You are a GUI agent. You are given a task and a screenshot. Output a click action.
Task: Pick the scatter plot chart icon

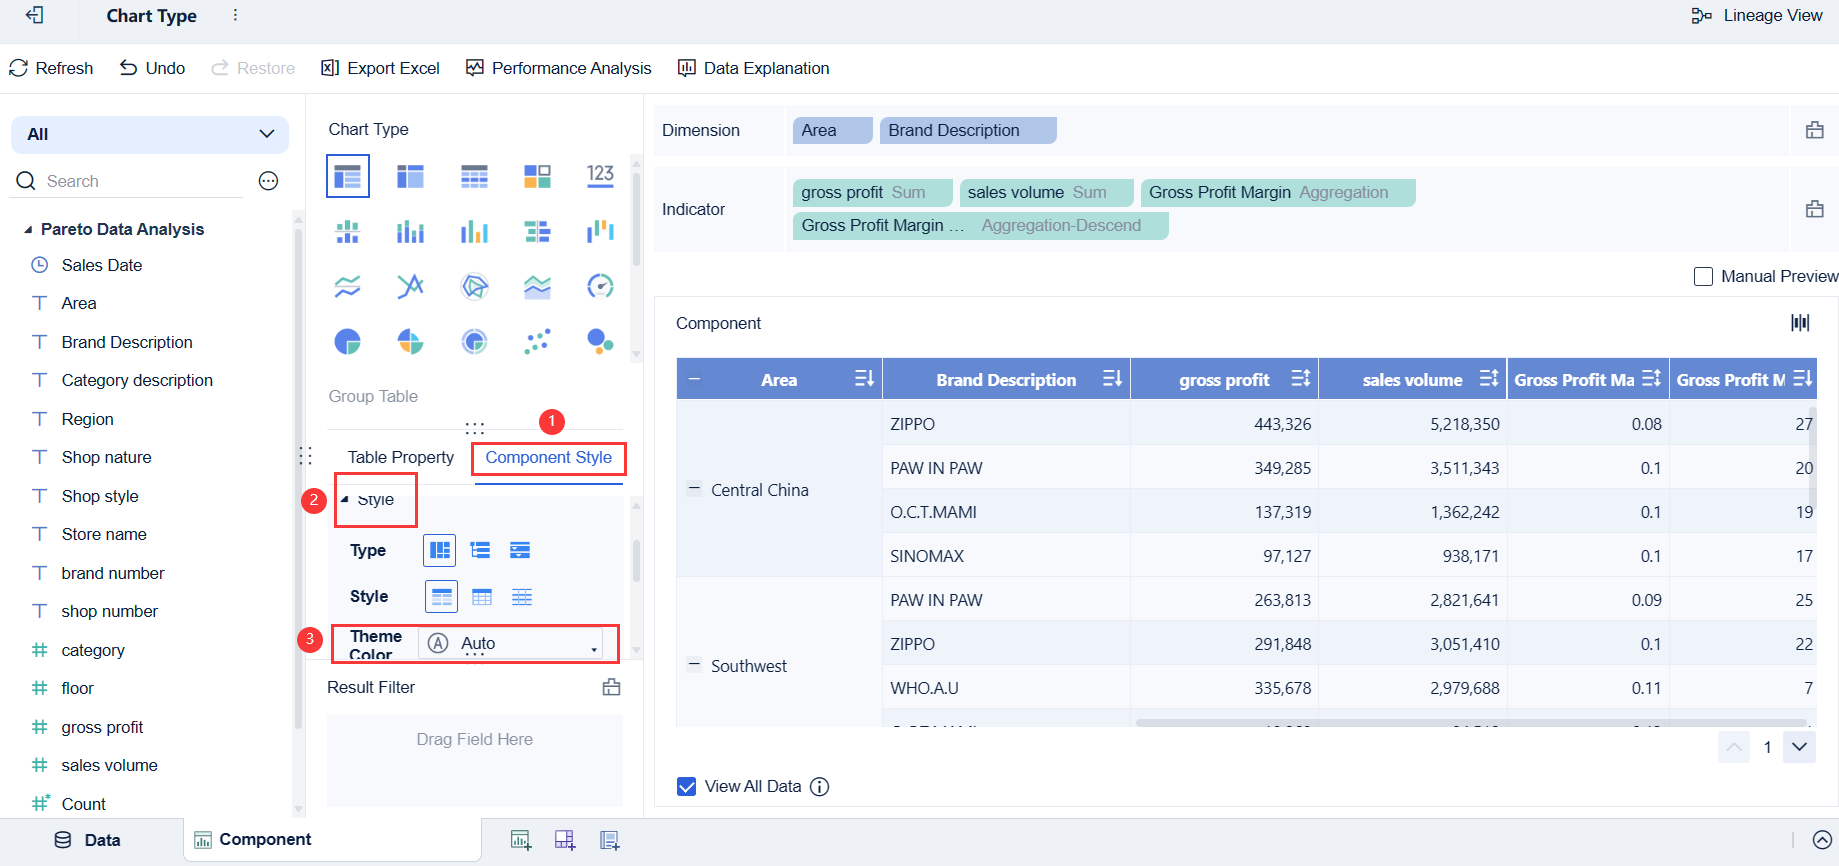(537, 342)
